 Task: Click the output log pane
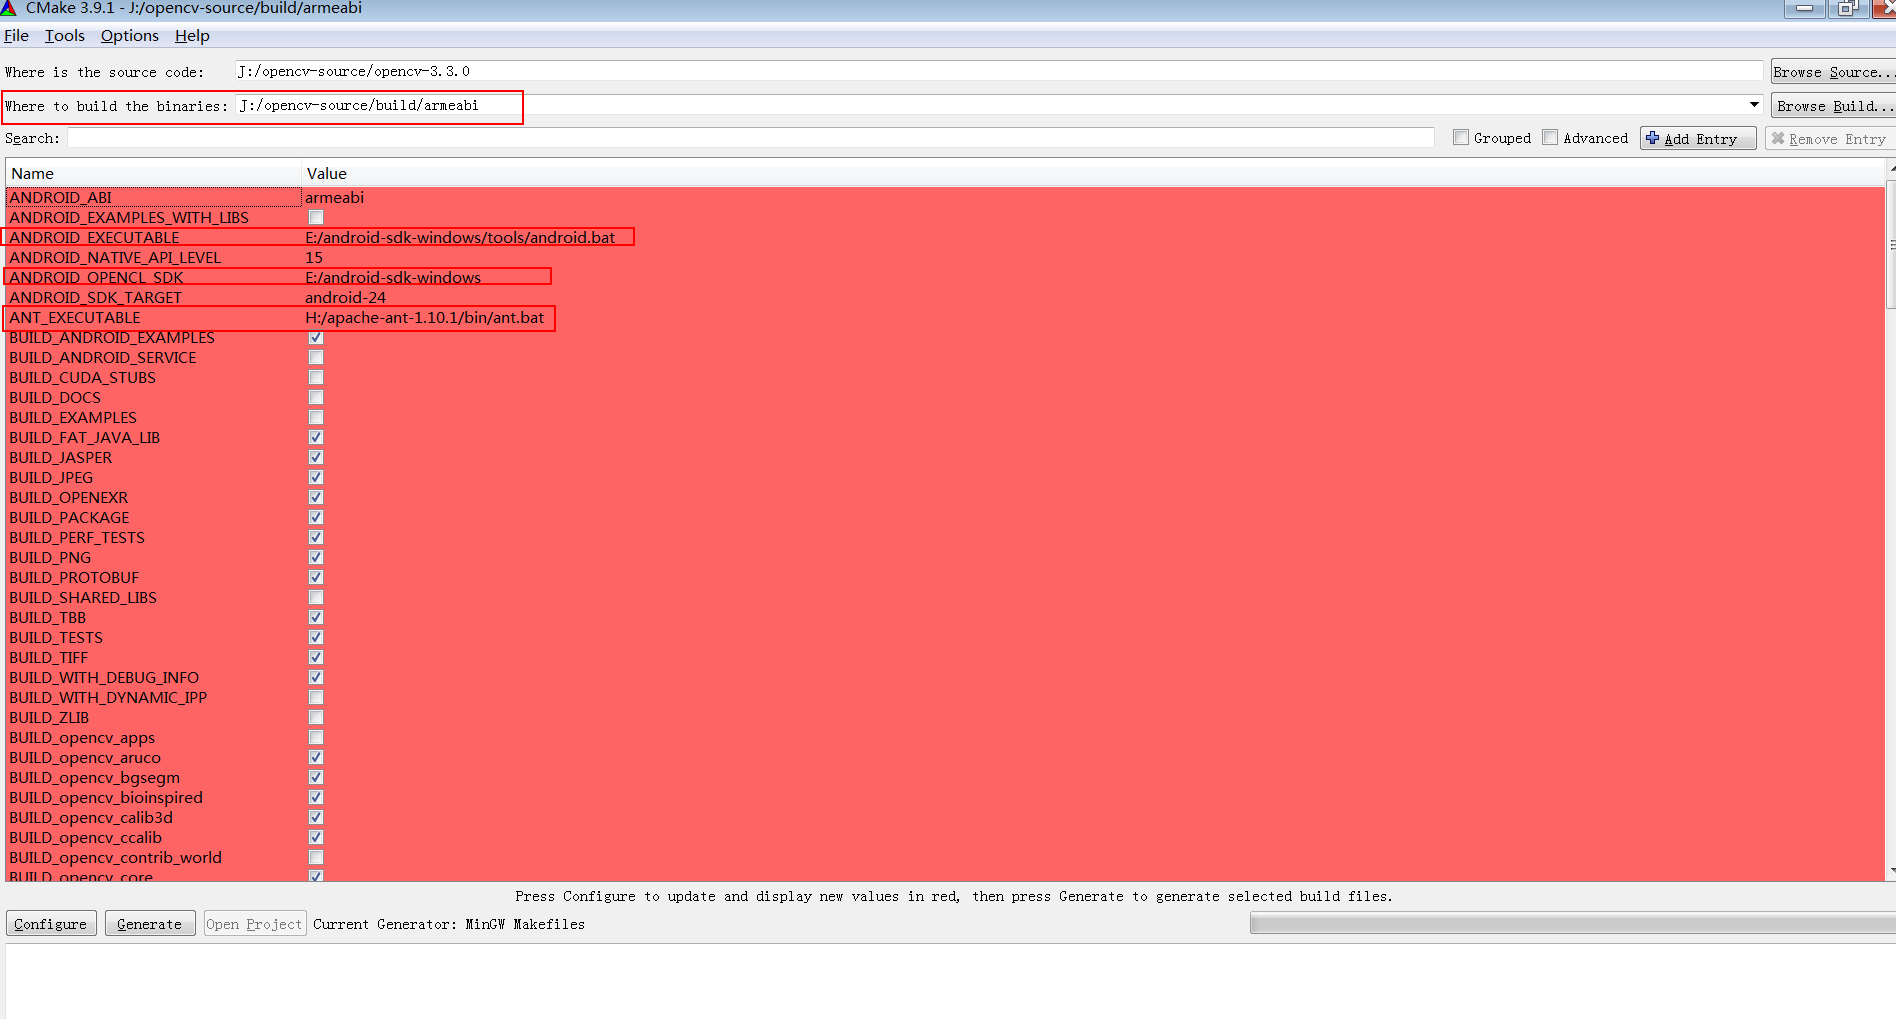pos(950,981)
